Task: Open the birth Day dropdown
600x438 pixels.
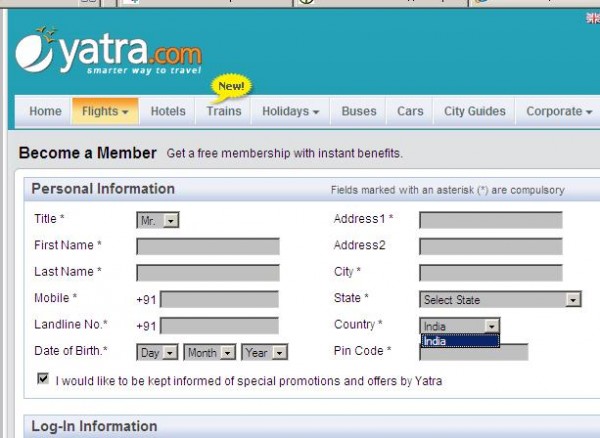Action: tap(157, 352)
